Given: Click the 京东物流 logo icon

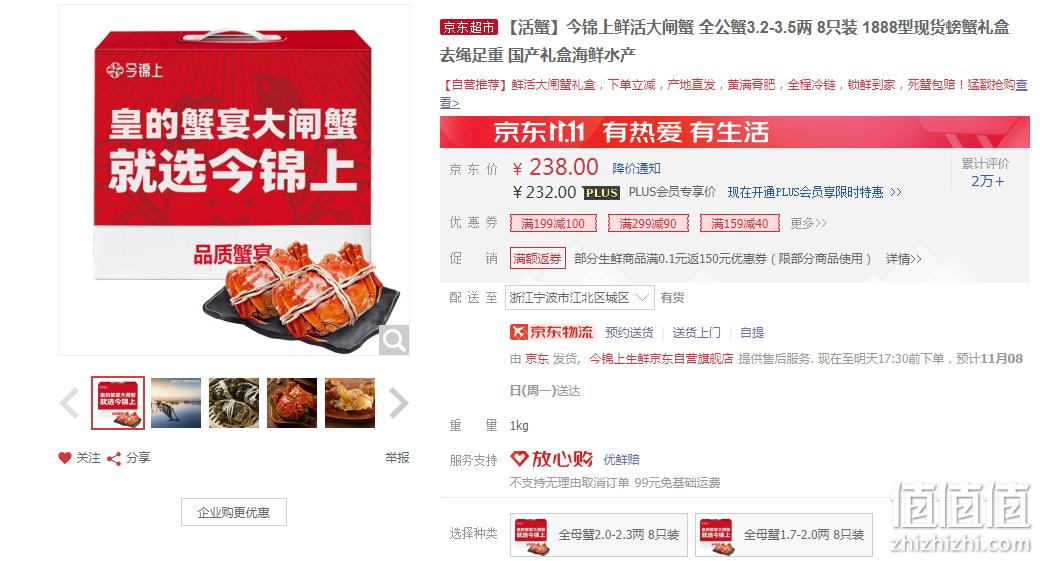Looking at the screenshot, I should click(x=552, y=332).
